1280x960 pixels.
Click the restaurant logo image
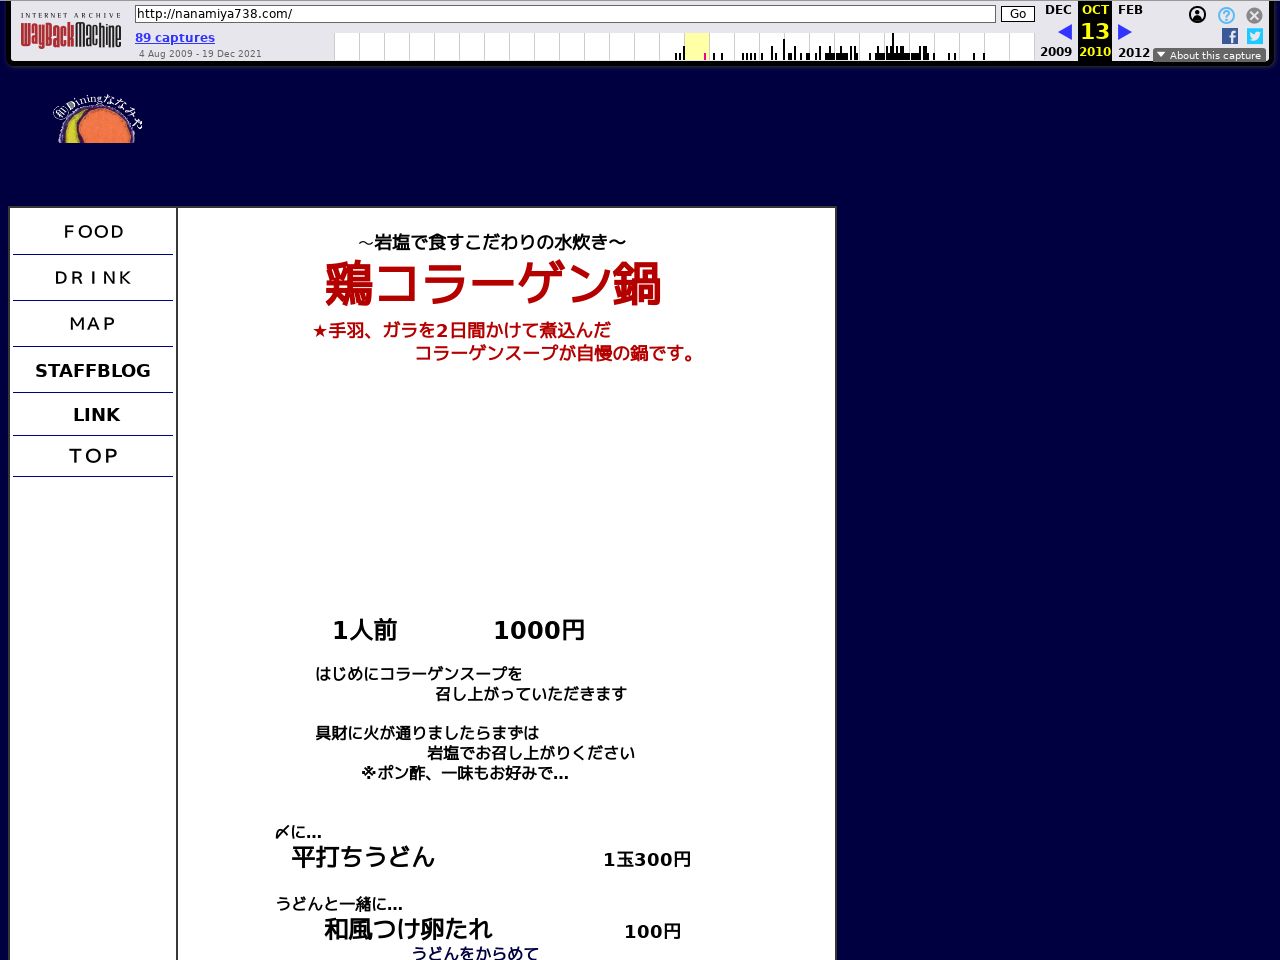click(x=98, y=120)
